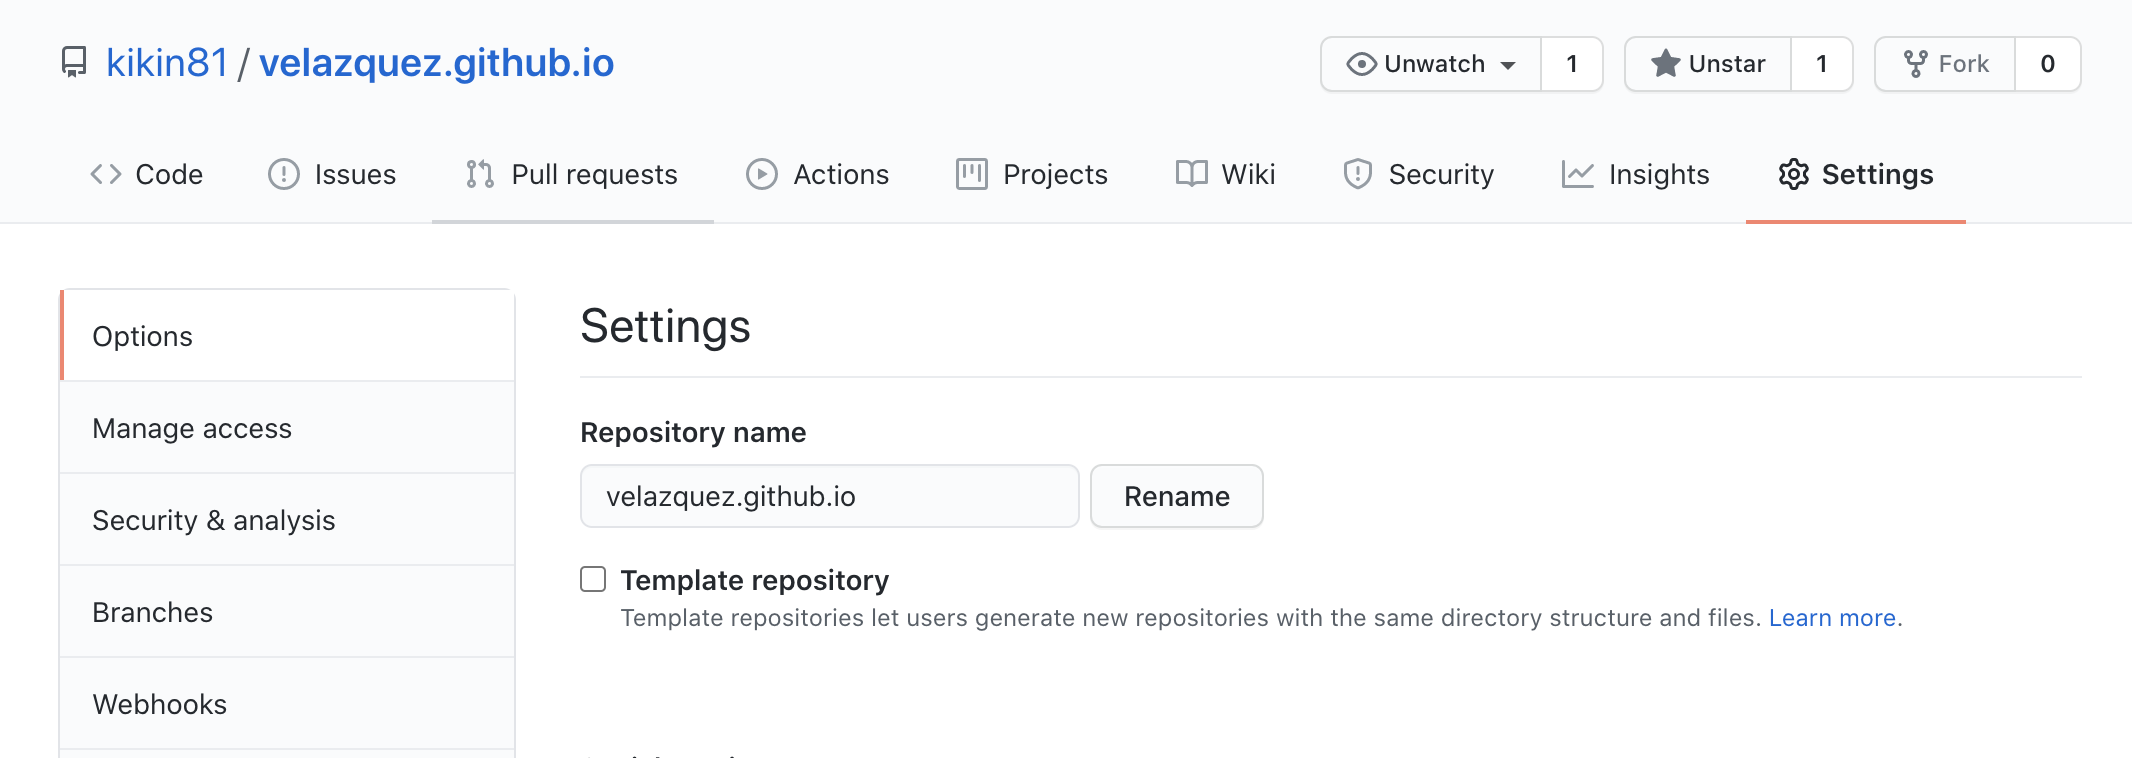The height and width of the screenshot is (758, 2132).
Task: Click the Security shield icon
Action: click(1358, 174)
